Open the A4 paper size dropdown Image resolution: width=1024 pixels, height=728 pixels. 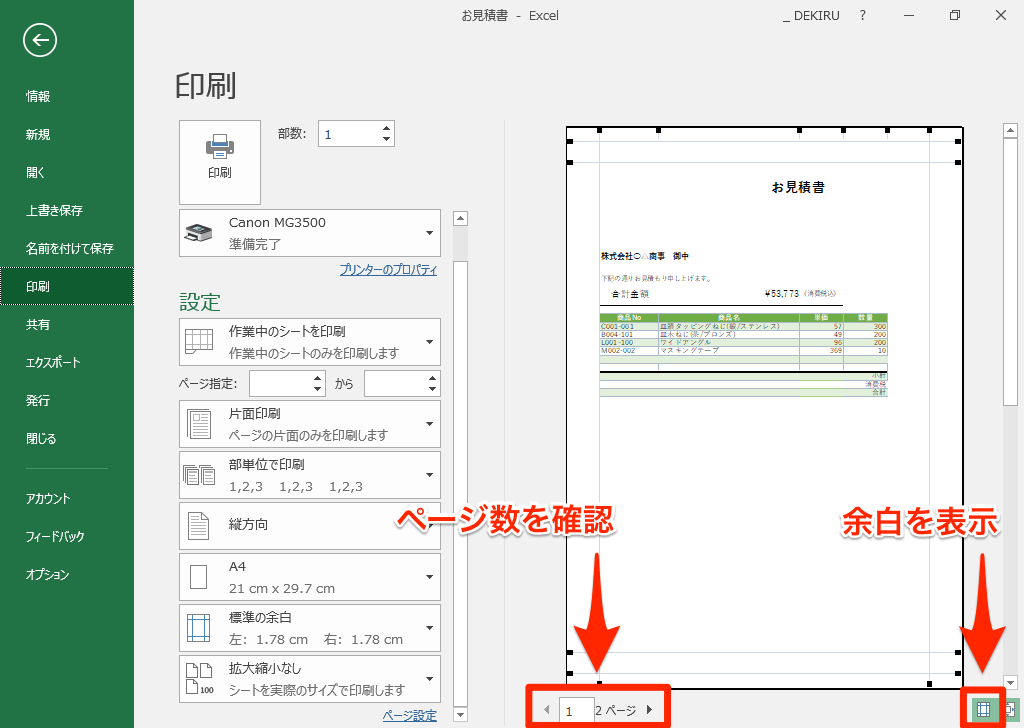(x=310, y=577)
